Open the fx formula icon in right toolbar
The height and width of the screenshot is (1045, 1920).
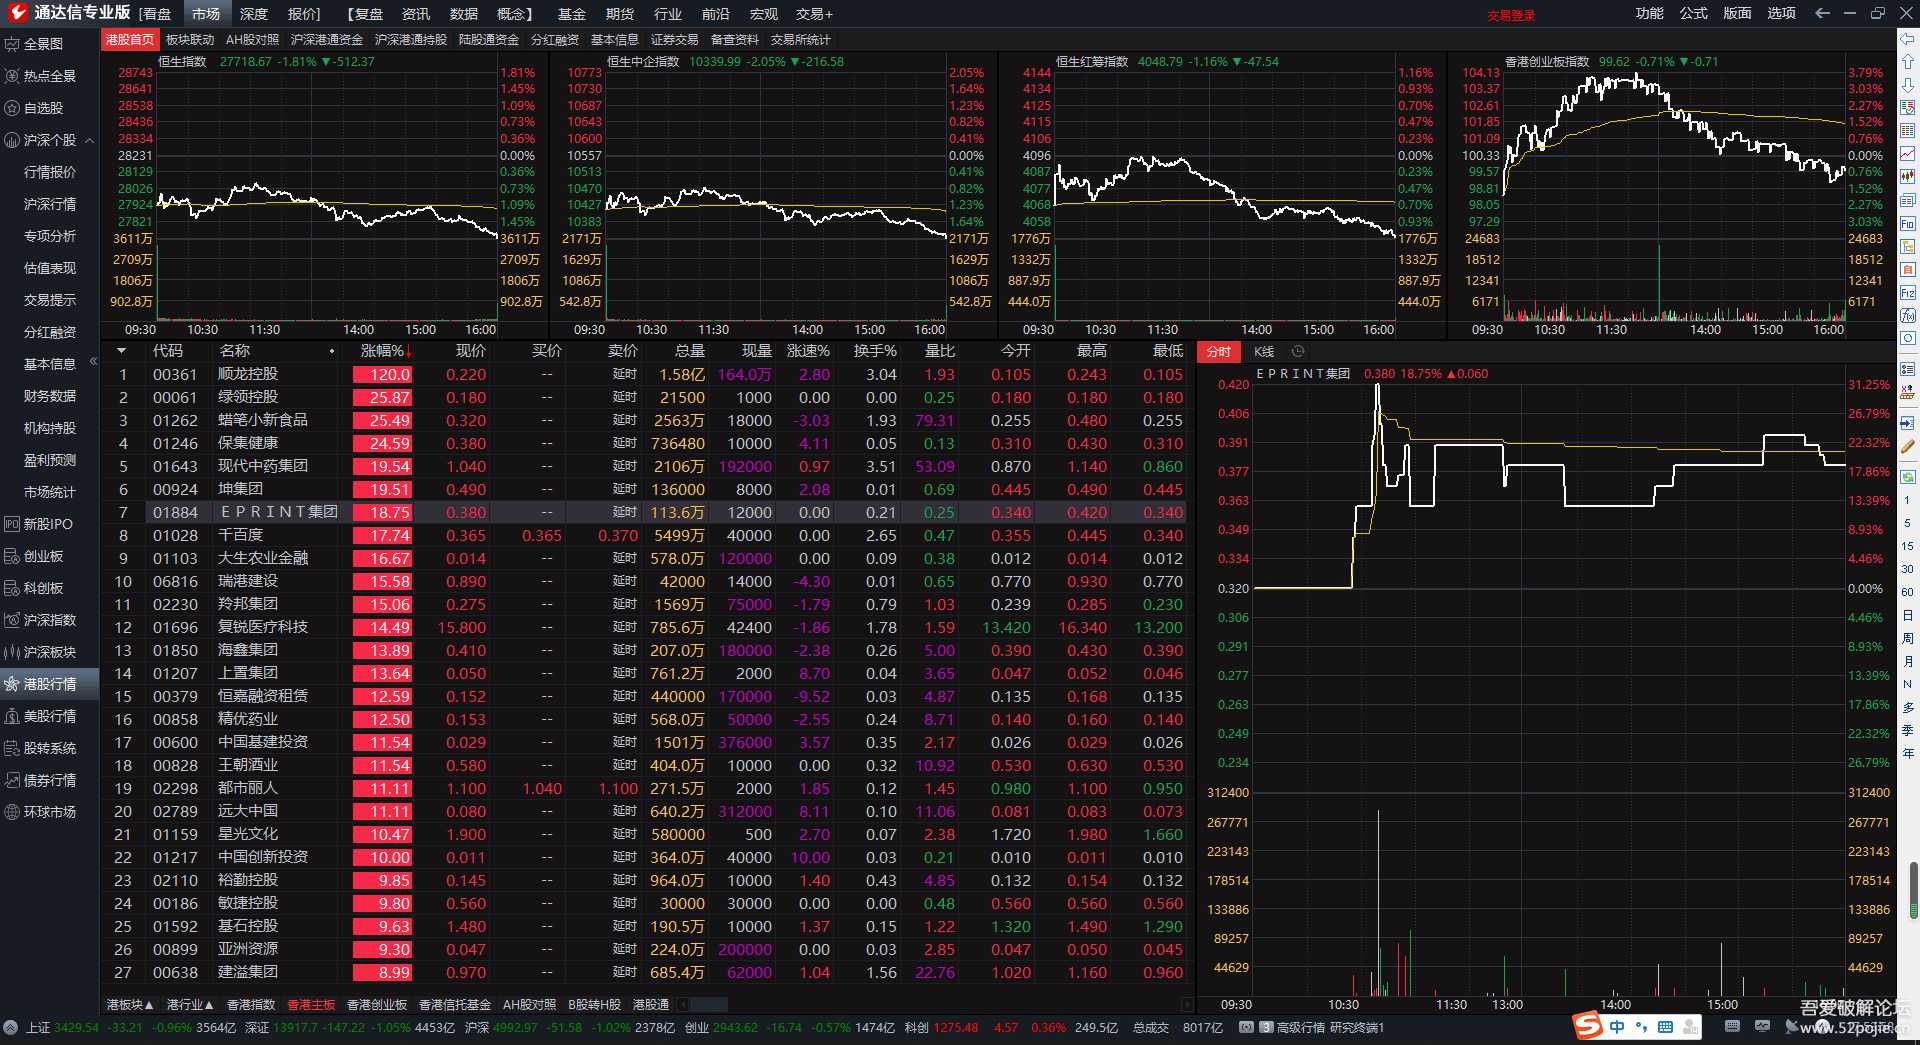point(1908,315)
